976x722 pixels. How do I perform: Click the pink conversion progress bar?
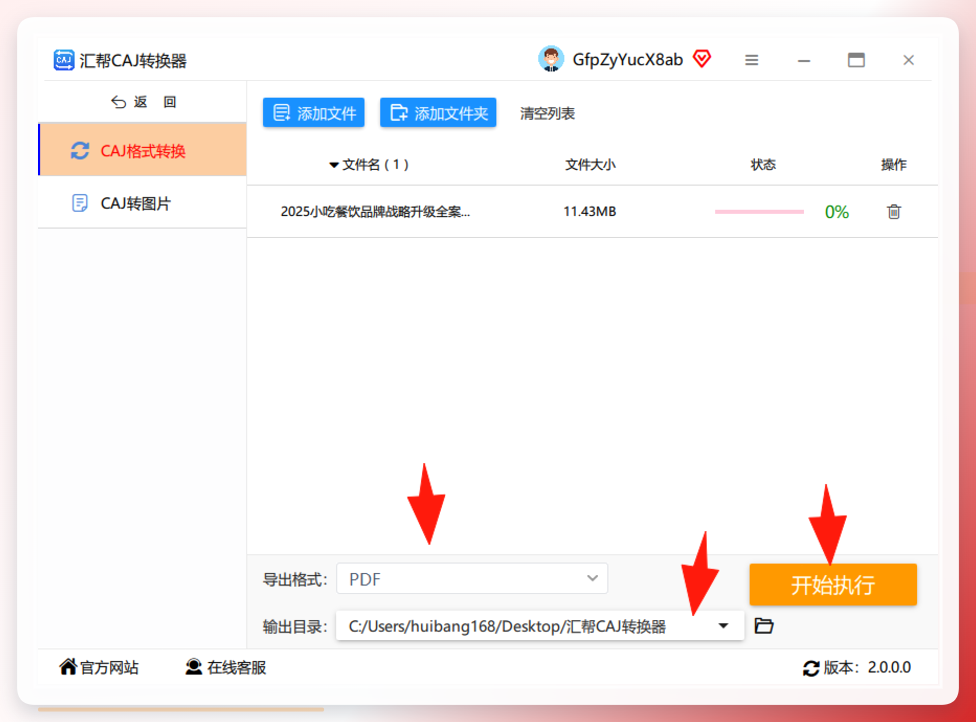click(759, 212)
